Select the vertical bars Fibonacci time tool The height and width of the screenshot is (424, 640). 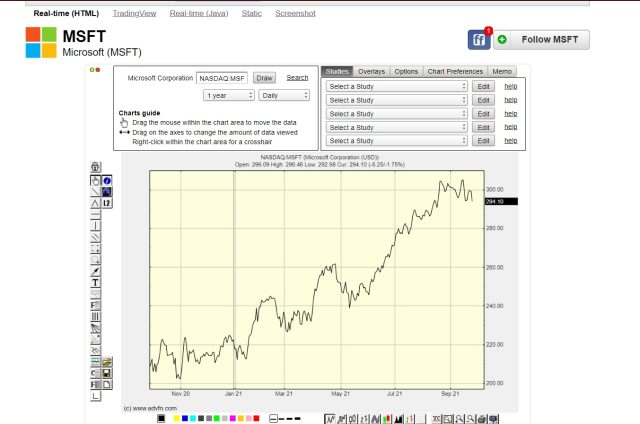[x=95, y=317]
